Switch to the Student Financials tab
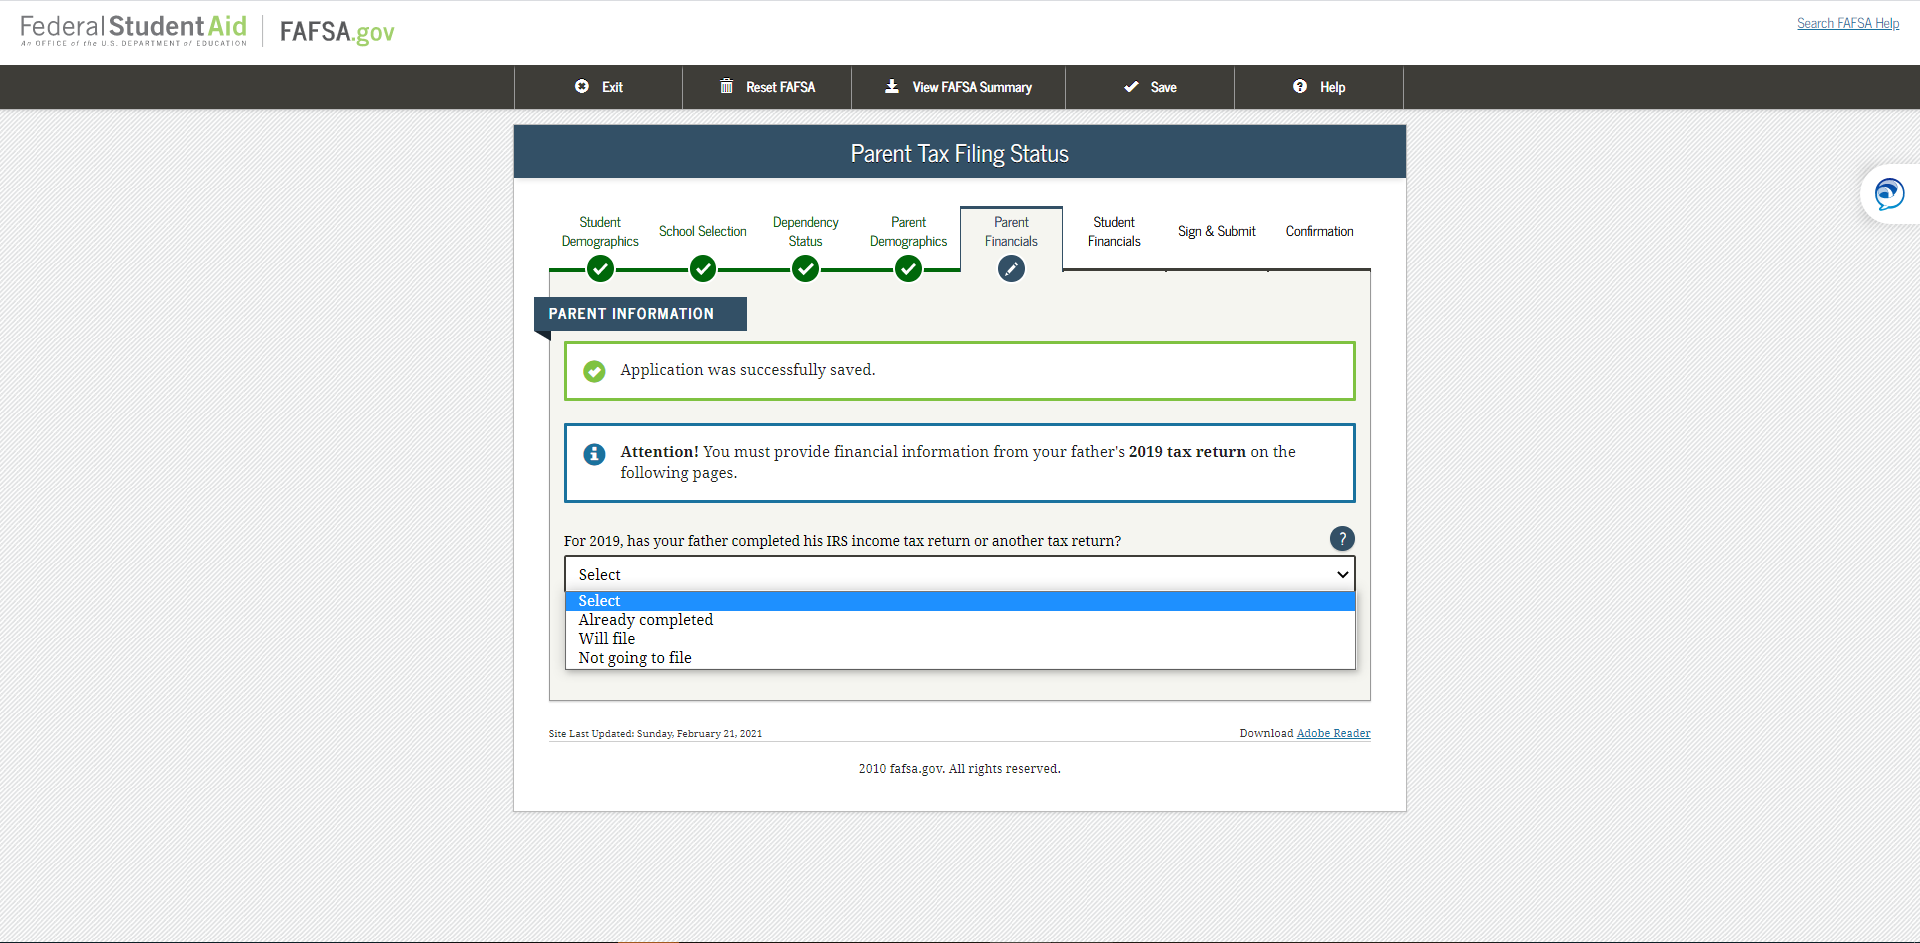This screenshot has width=1920, height=943. click(1113, 231)
